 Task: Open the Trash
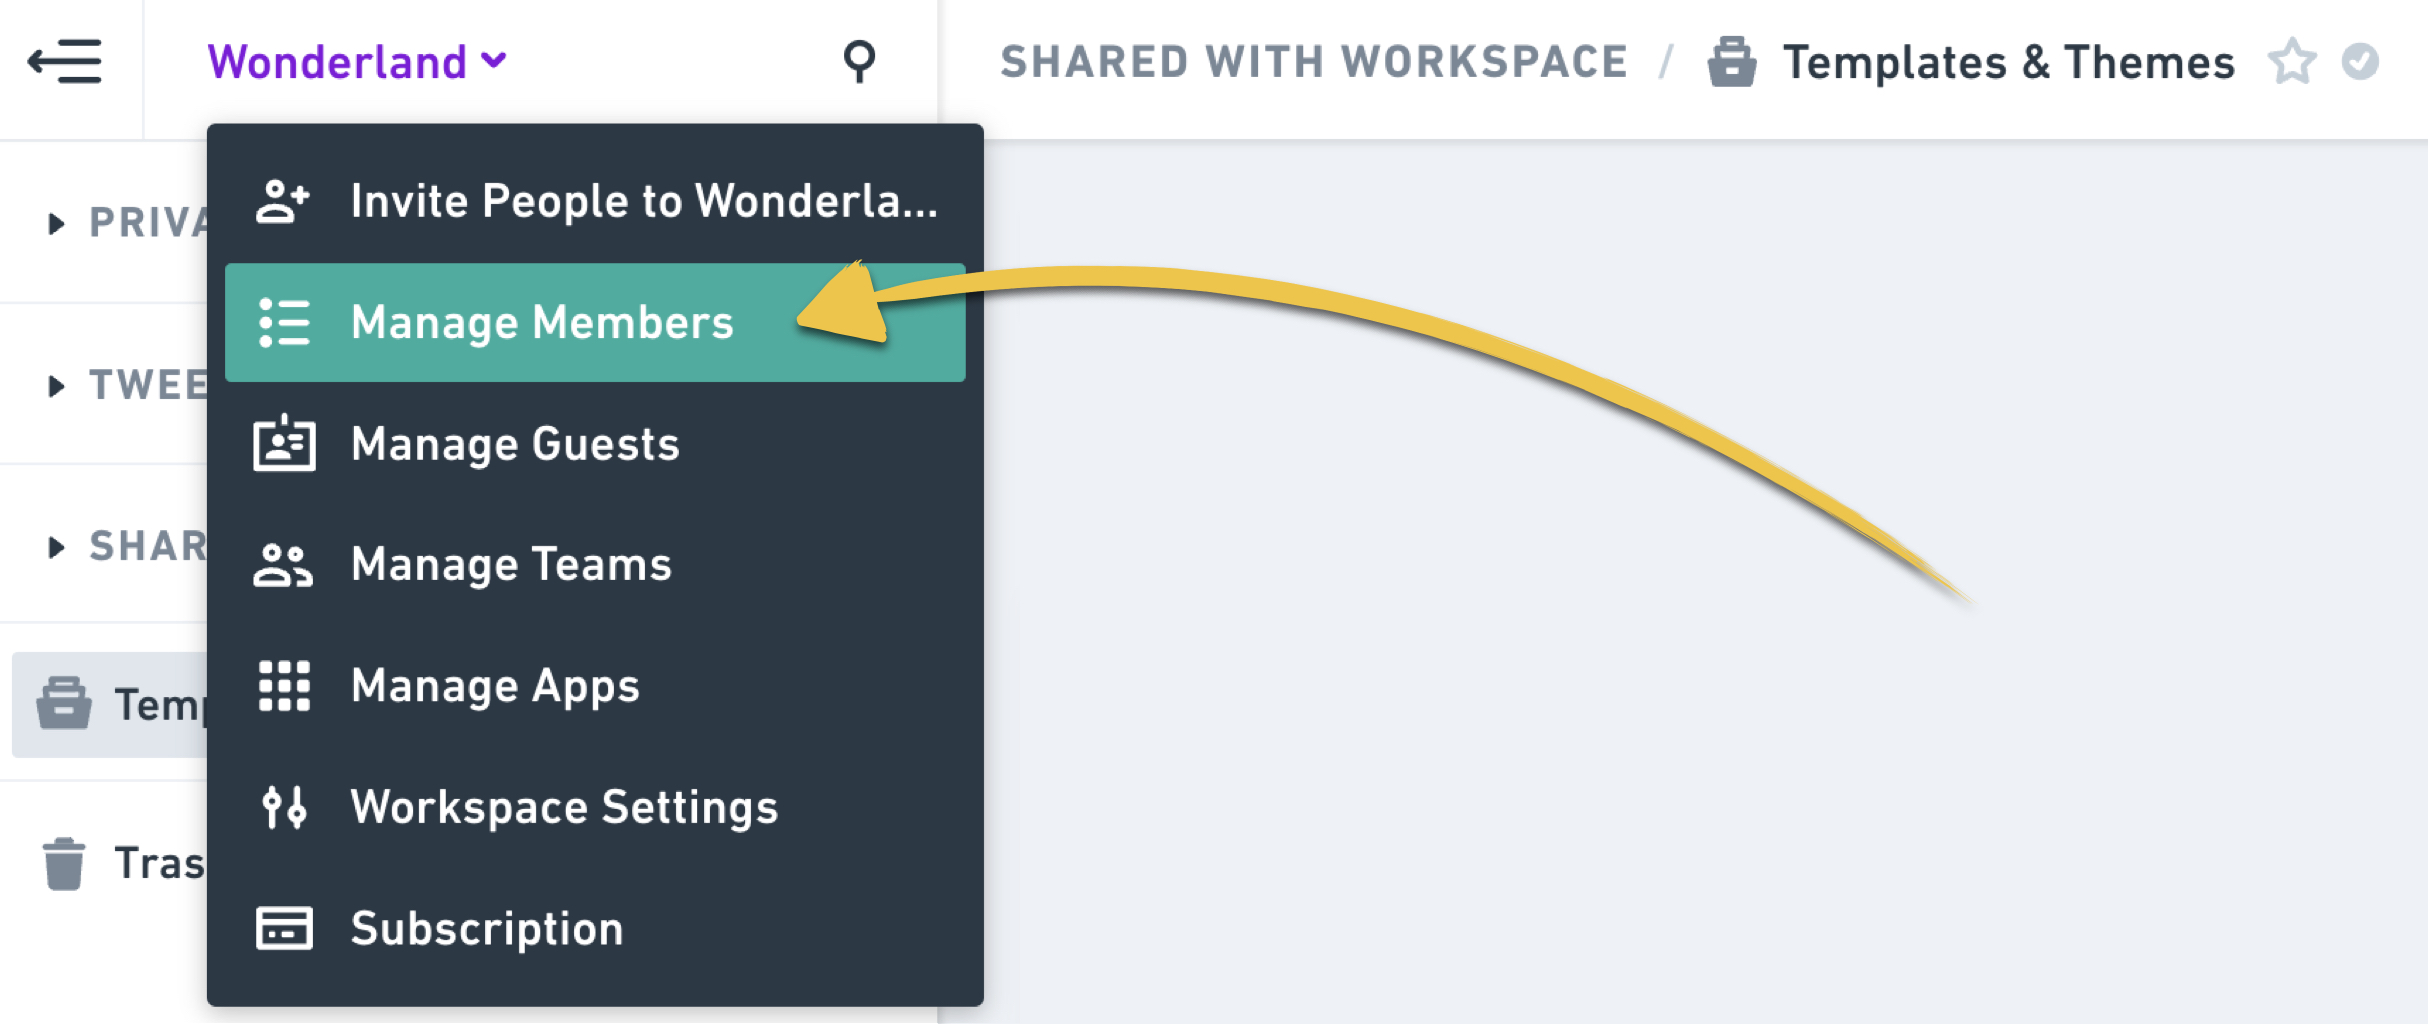65,864
